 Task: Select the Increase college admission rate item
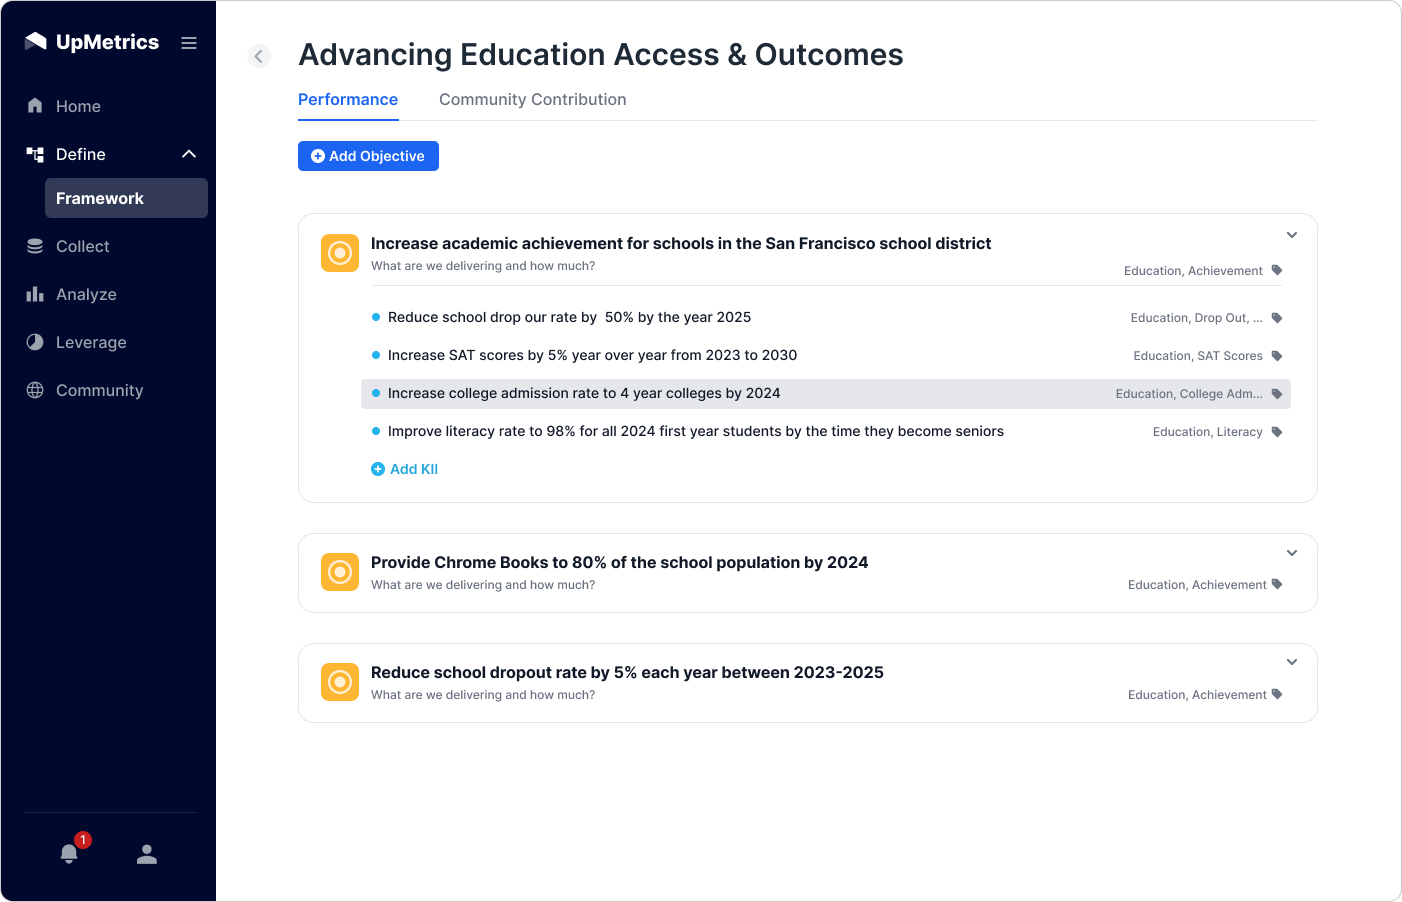tap(584, 394)
